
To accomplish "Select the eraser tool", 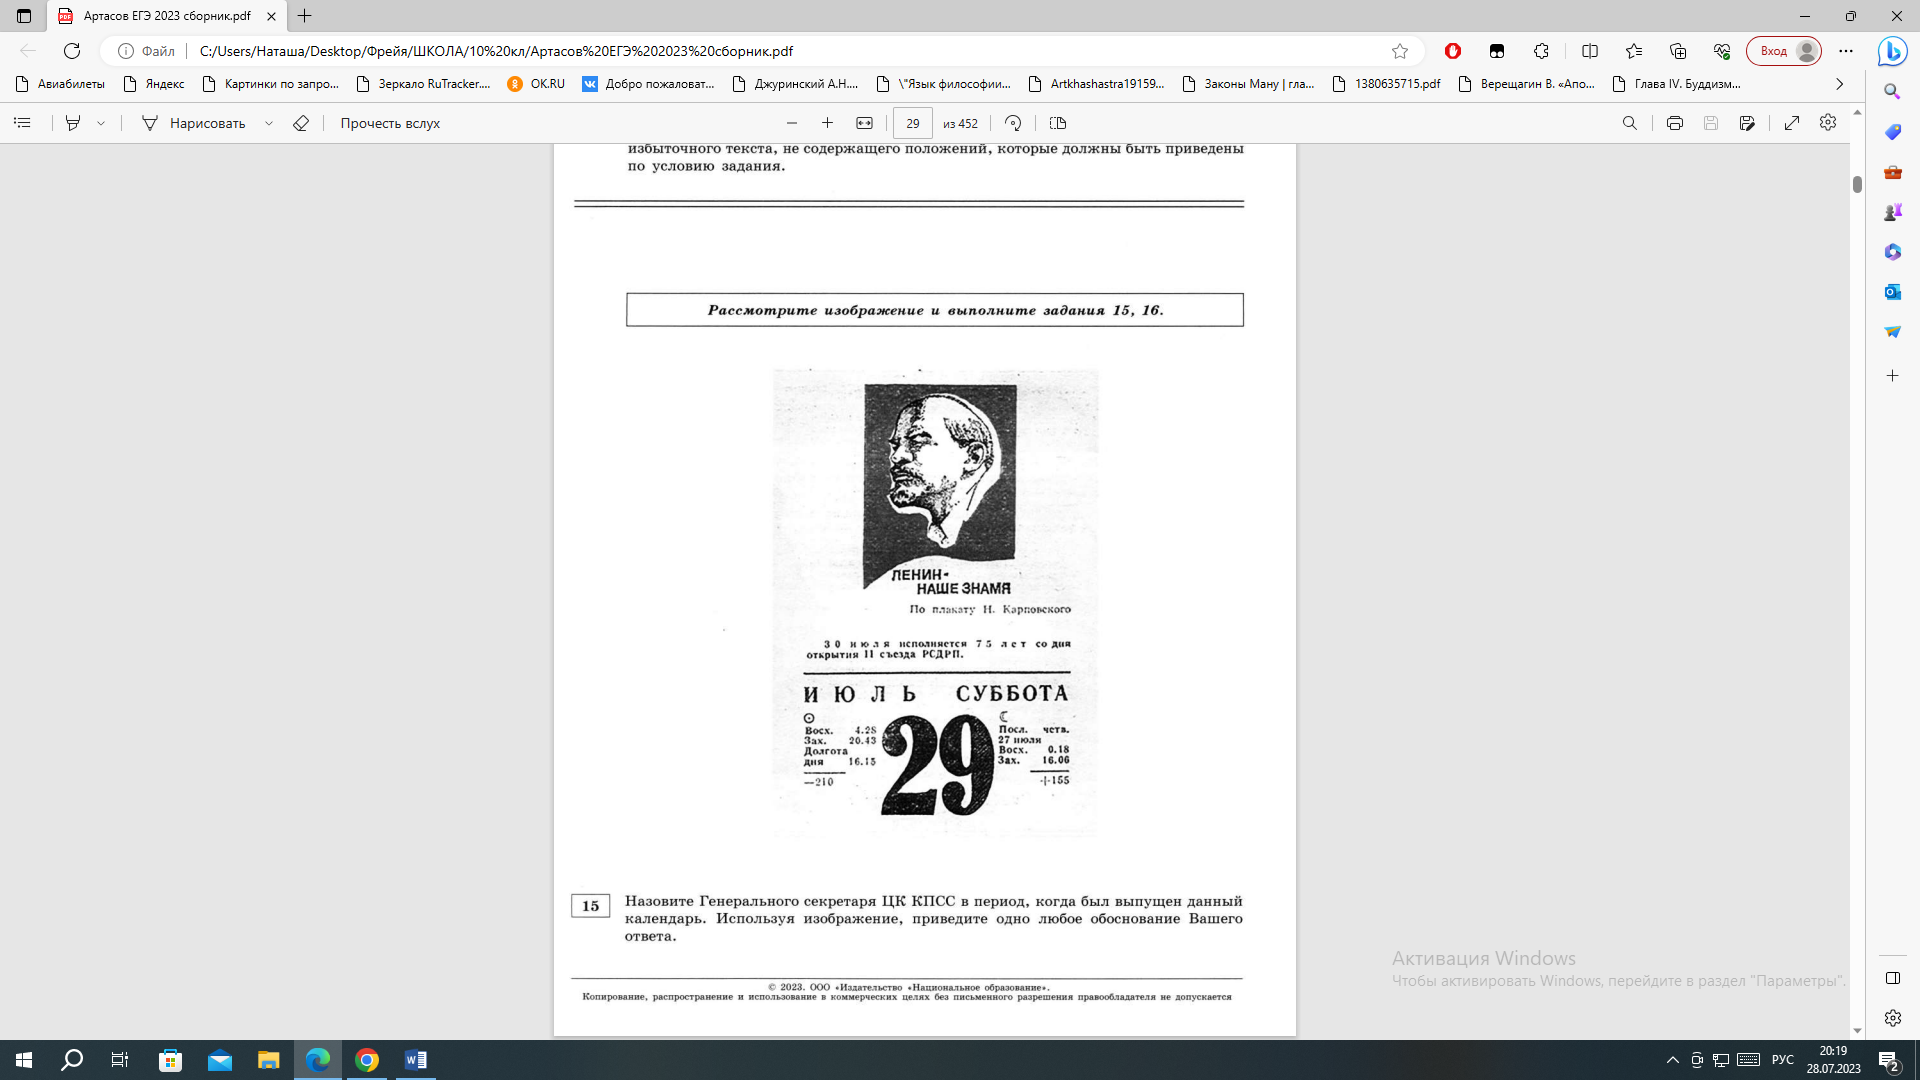I will [x=301, y=123].
